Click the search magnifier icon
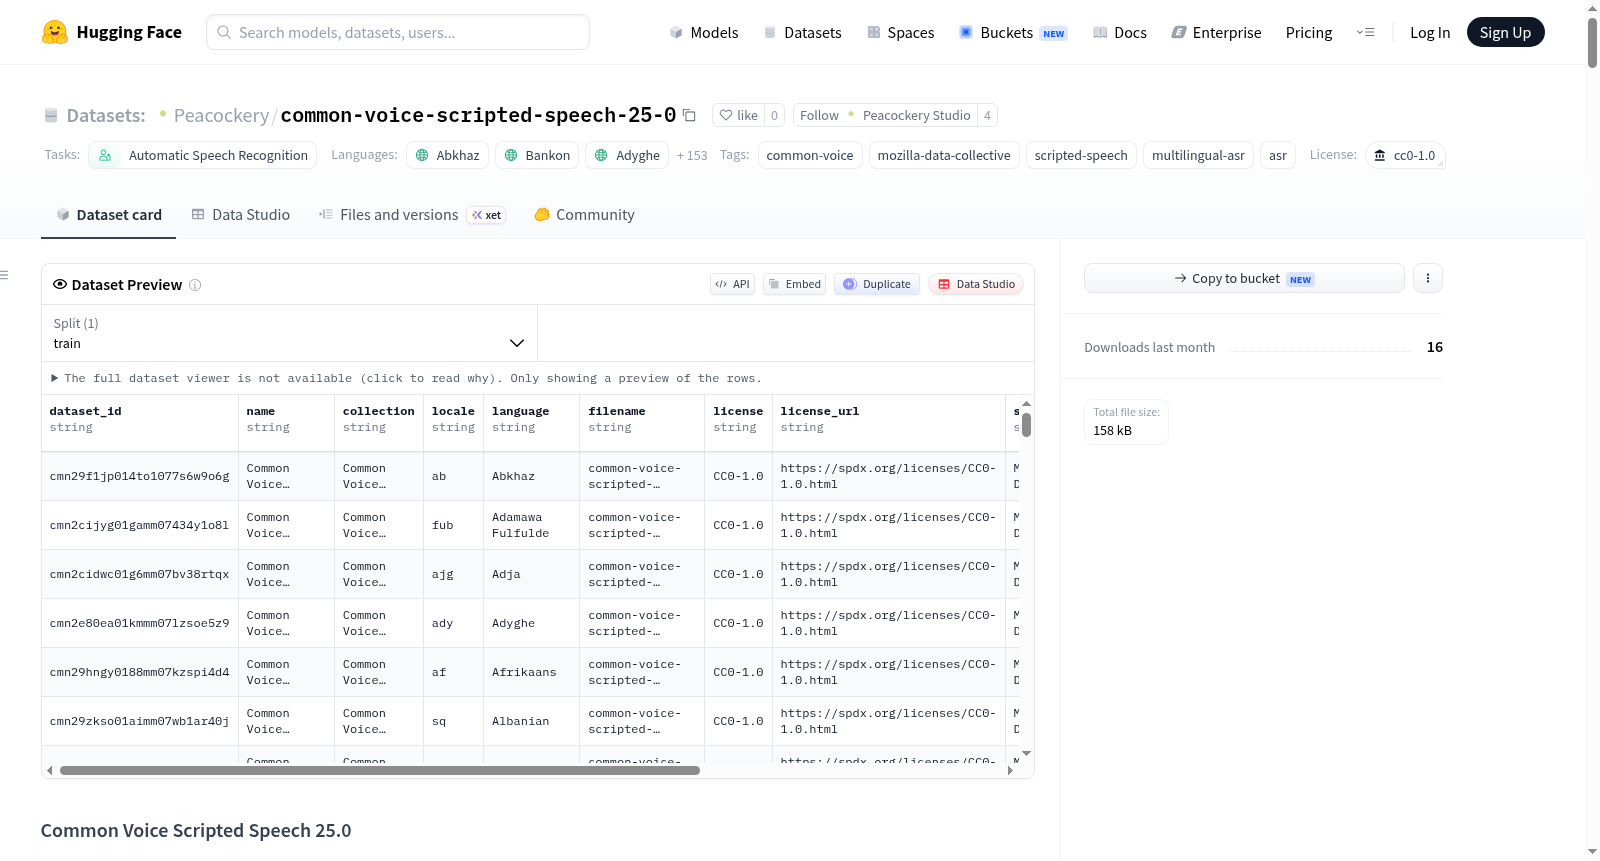The image size is (1600, 861). click(x=224, y=32)
